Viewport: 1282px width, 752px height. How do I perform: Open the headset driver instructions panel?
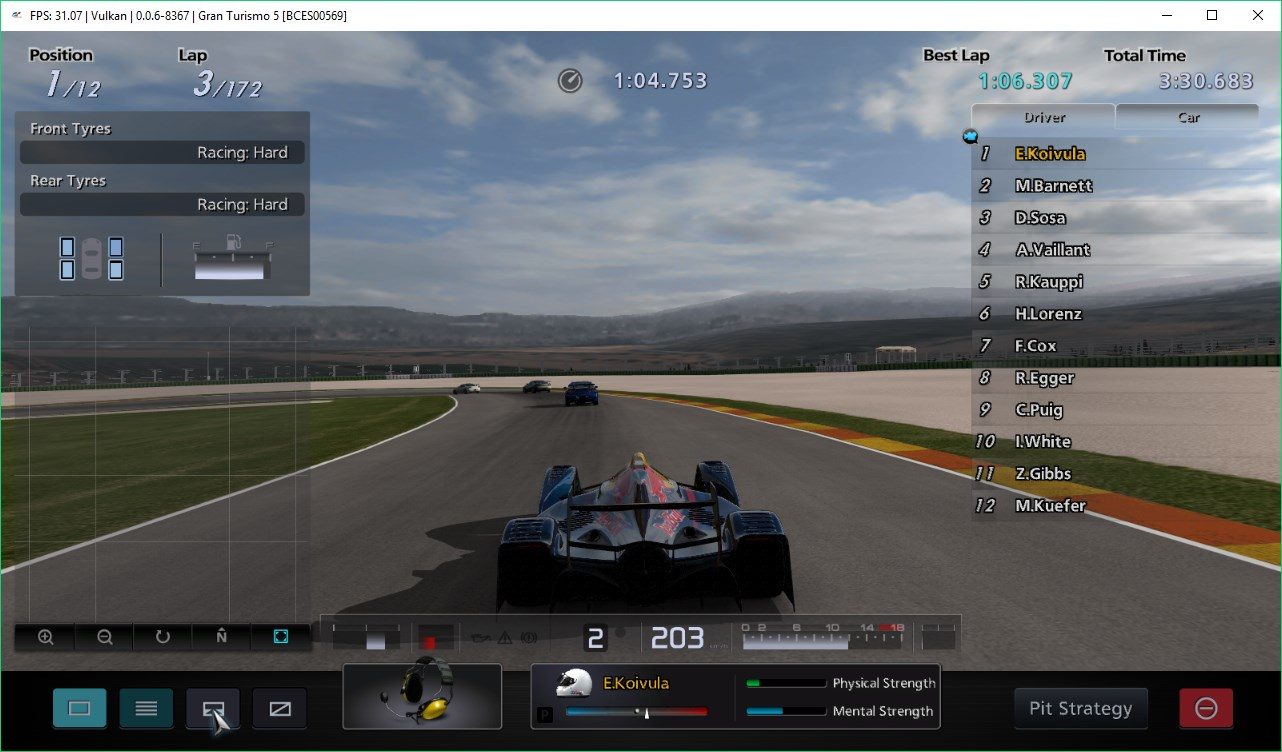pyautogui.click(x=422, y=696)
